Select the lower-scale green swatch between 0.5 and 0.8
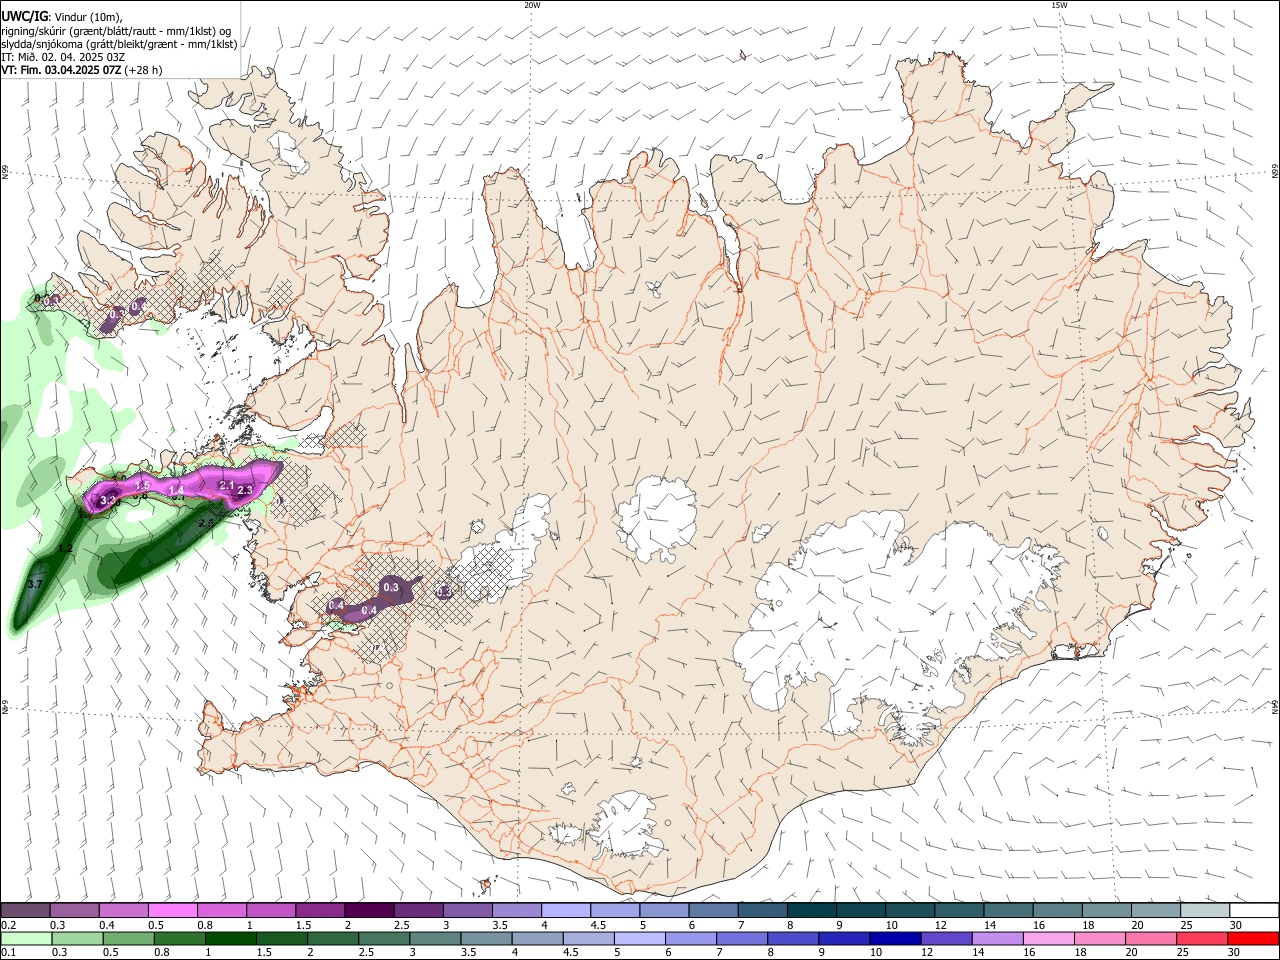The width and height of the screenshot is (1280, 960). (129, 938)
